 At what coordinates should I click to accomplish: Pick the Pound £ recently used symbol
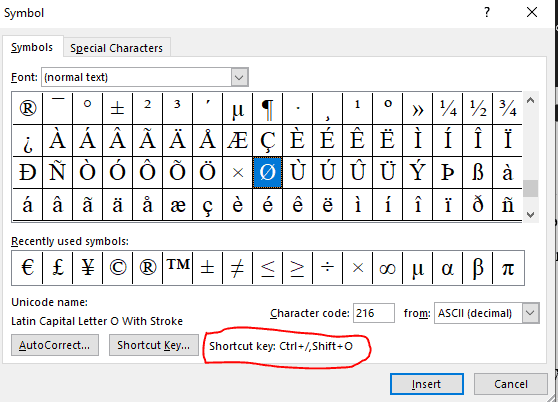tap(57, 268)
